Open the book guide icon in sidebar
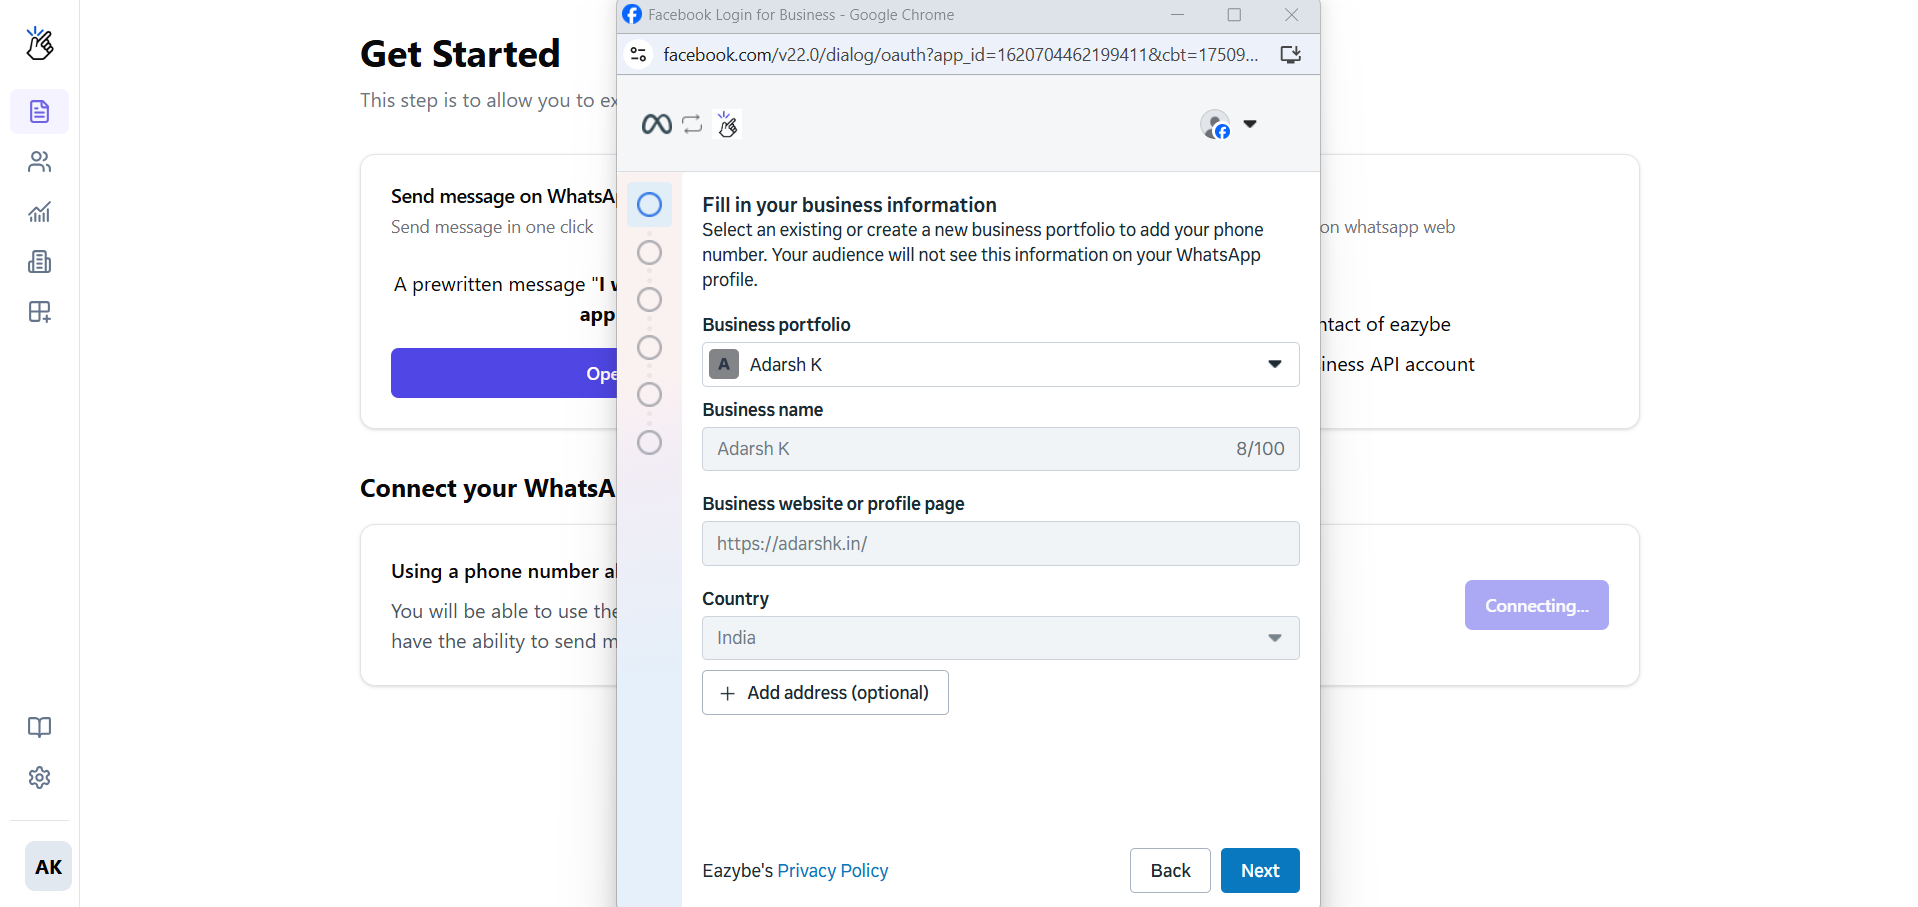This screenshot has height=907, width=1918. click(x=39, y=727)
